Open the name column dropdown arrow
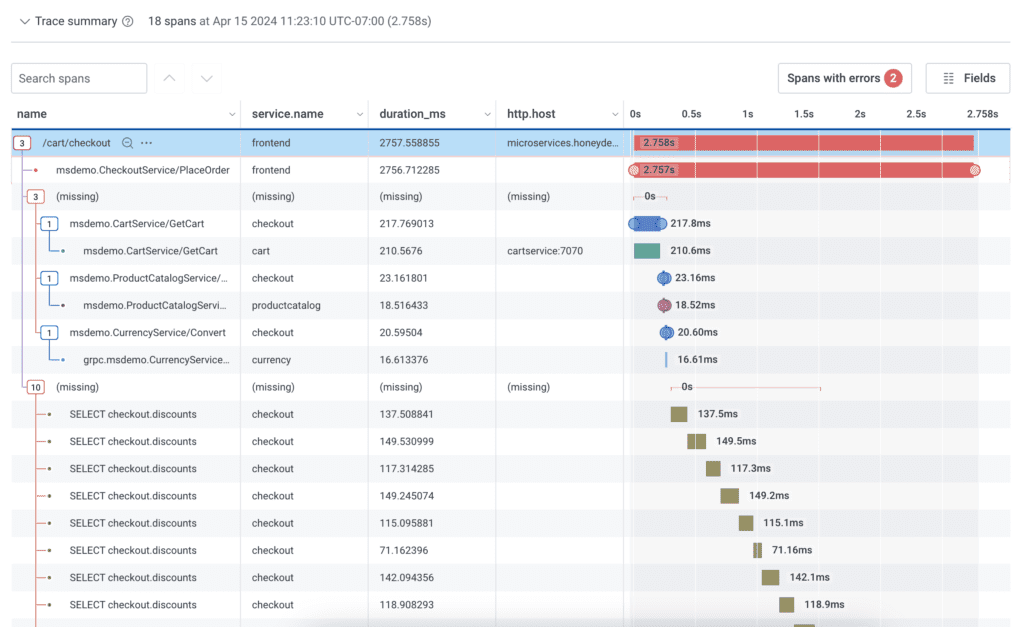 pyautogui.click(x=232, y=114)
